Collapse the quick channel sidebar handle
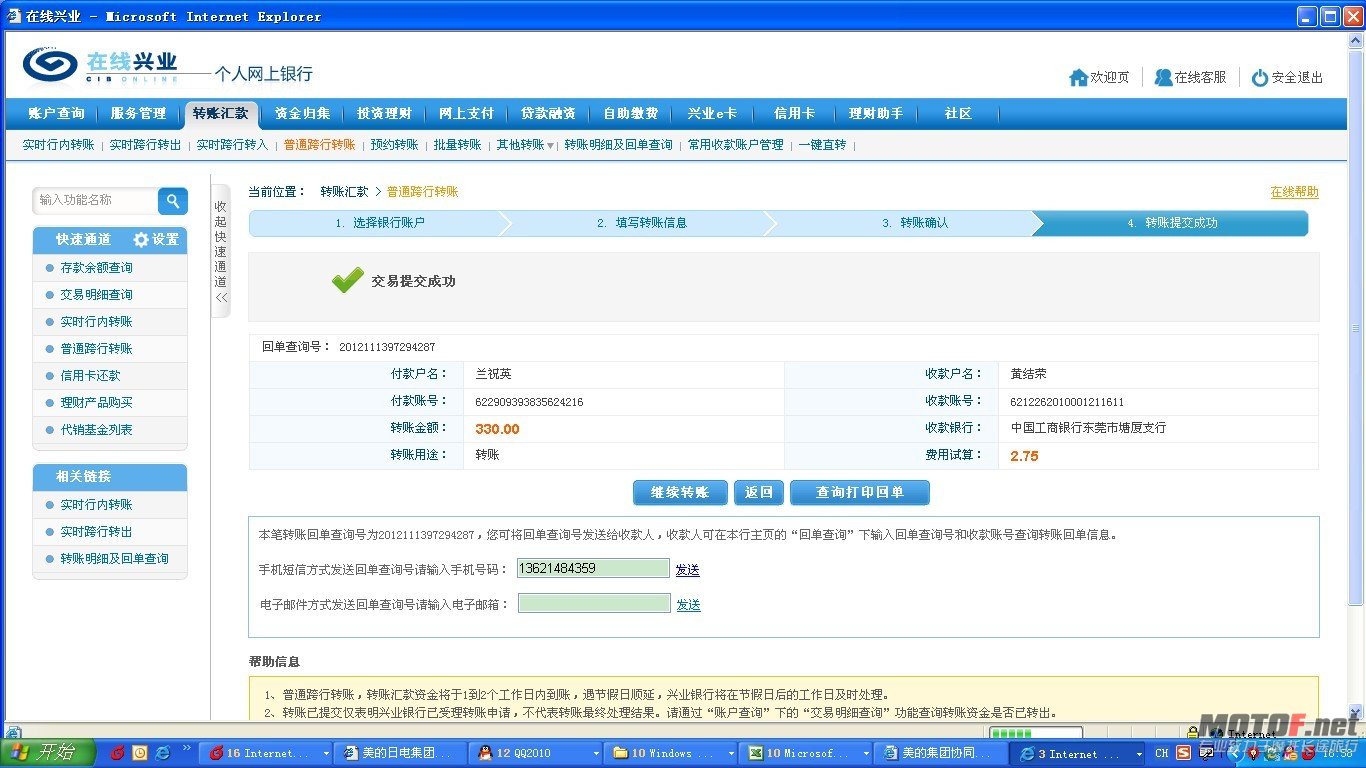The width and height of the screenshot is (1366, 768). point(221,251)
